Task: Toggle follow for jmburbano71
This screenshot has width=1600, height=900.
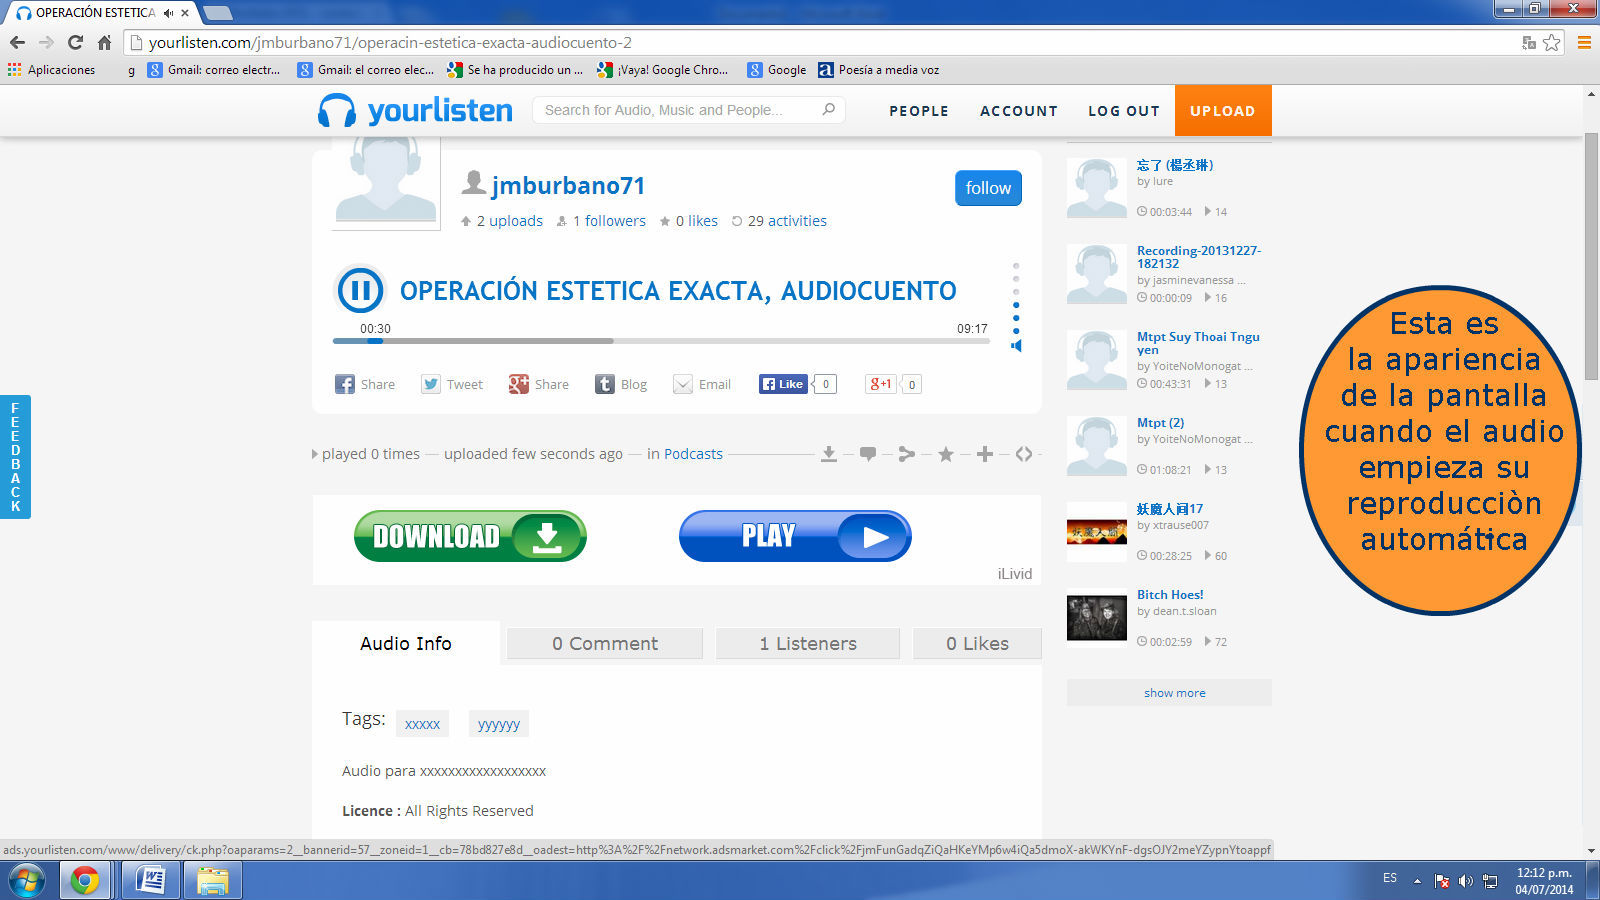Action: click(x=988, y=188)
